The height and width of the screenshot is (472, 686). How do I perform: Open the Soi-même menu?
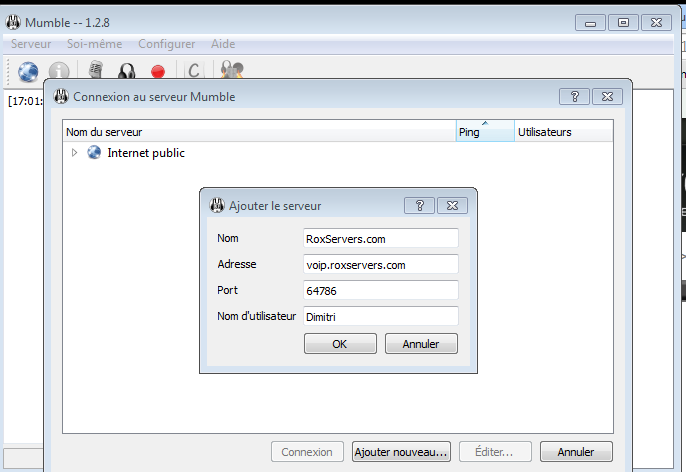[x=94, y=44]
